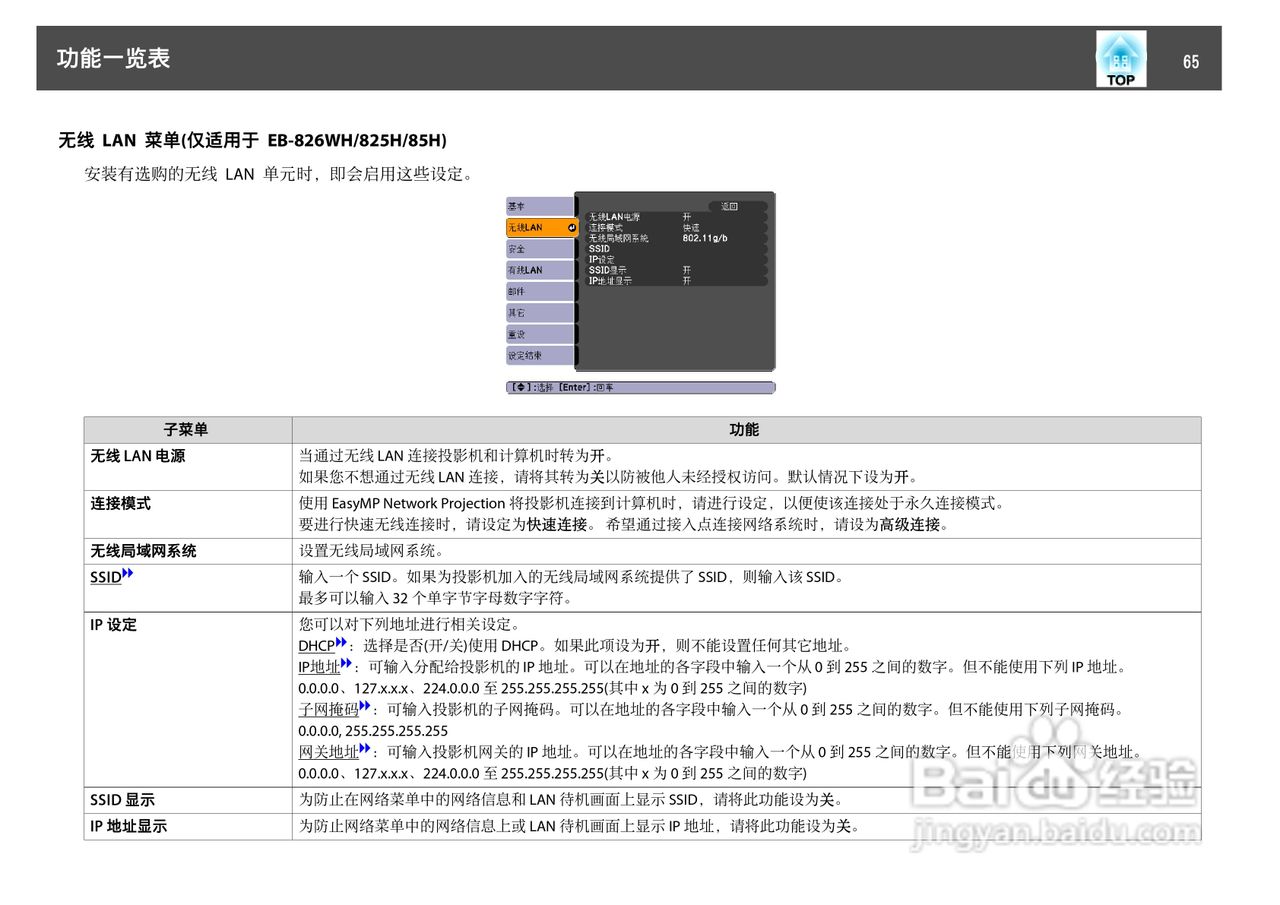Select the 重设 tab in projector menu image
This screenshot has height=905, width=1280.
540,335
